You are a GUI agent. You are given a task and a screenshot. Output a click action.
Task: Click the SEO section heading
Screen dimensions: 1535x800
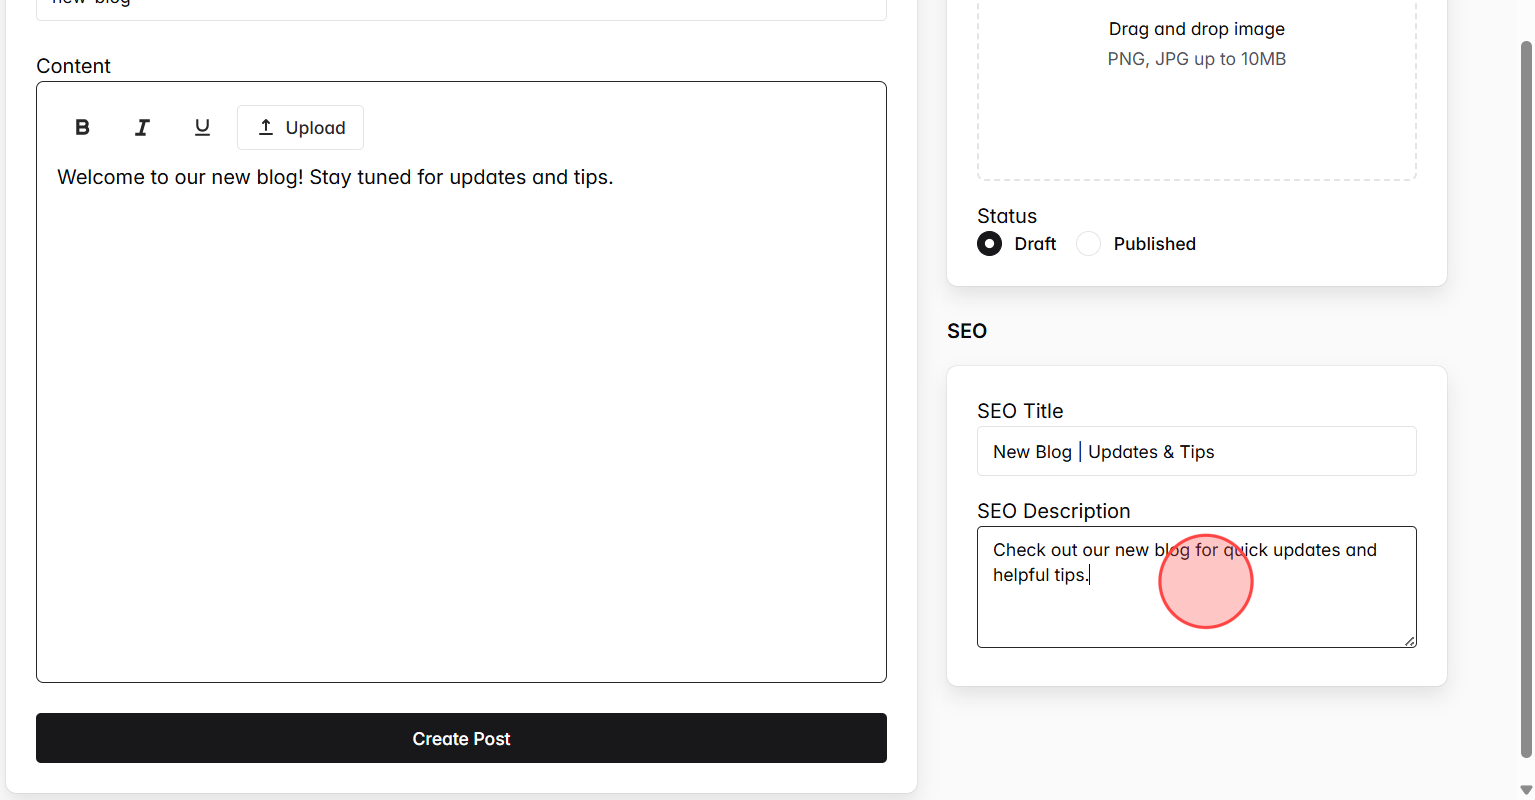tap(966, 331)
